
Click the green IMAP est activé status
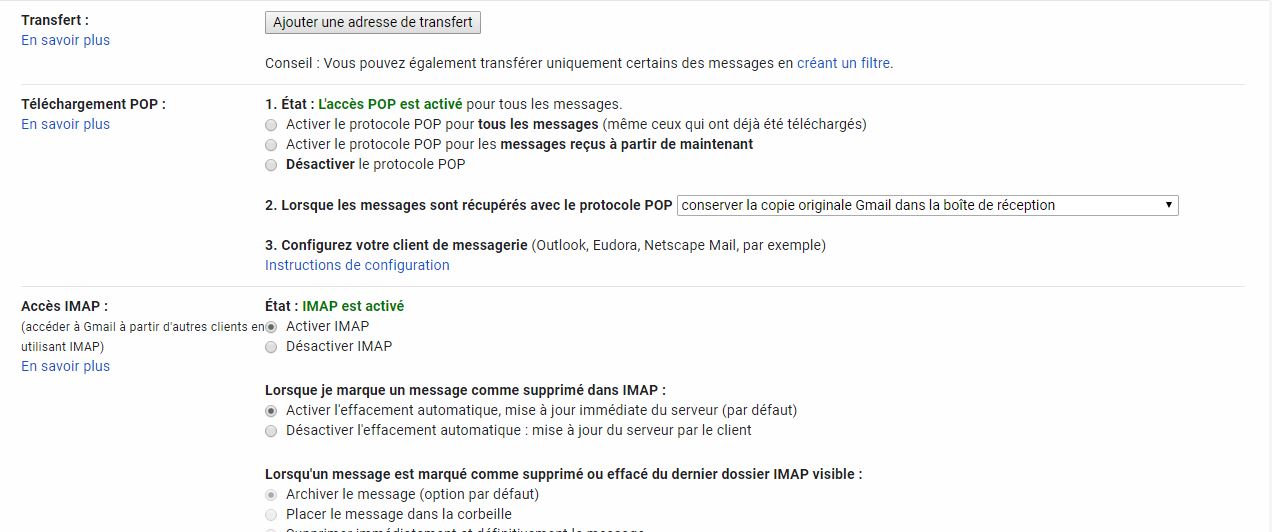(x=353, y=306)
